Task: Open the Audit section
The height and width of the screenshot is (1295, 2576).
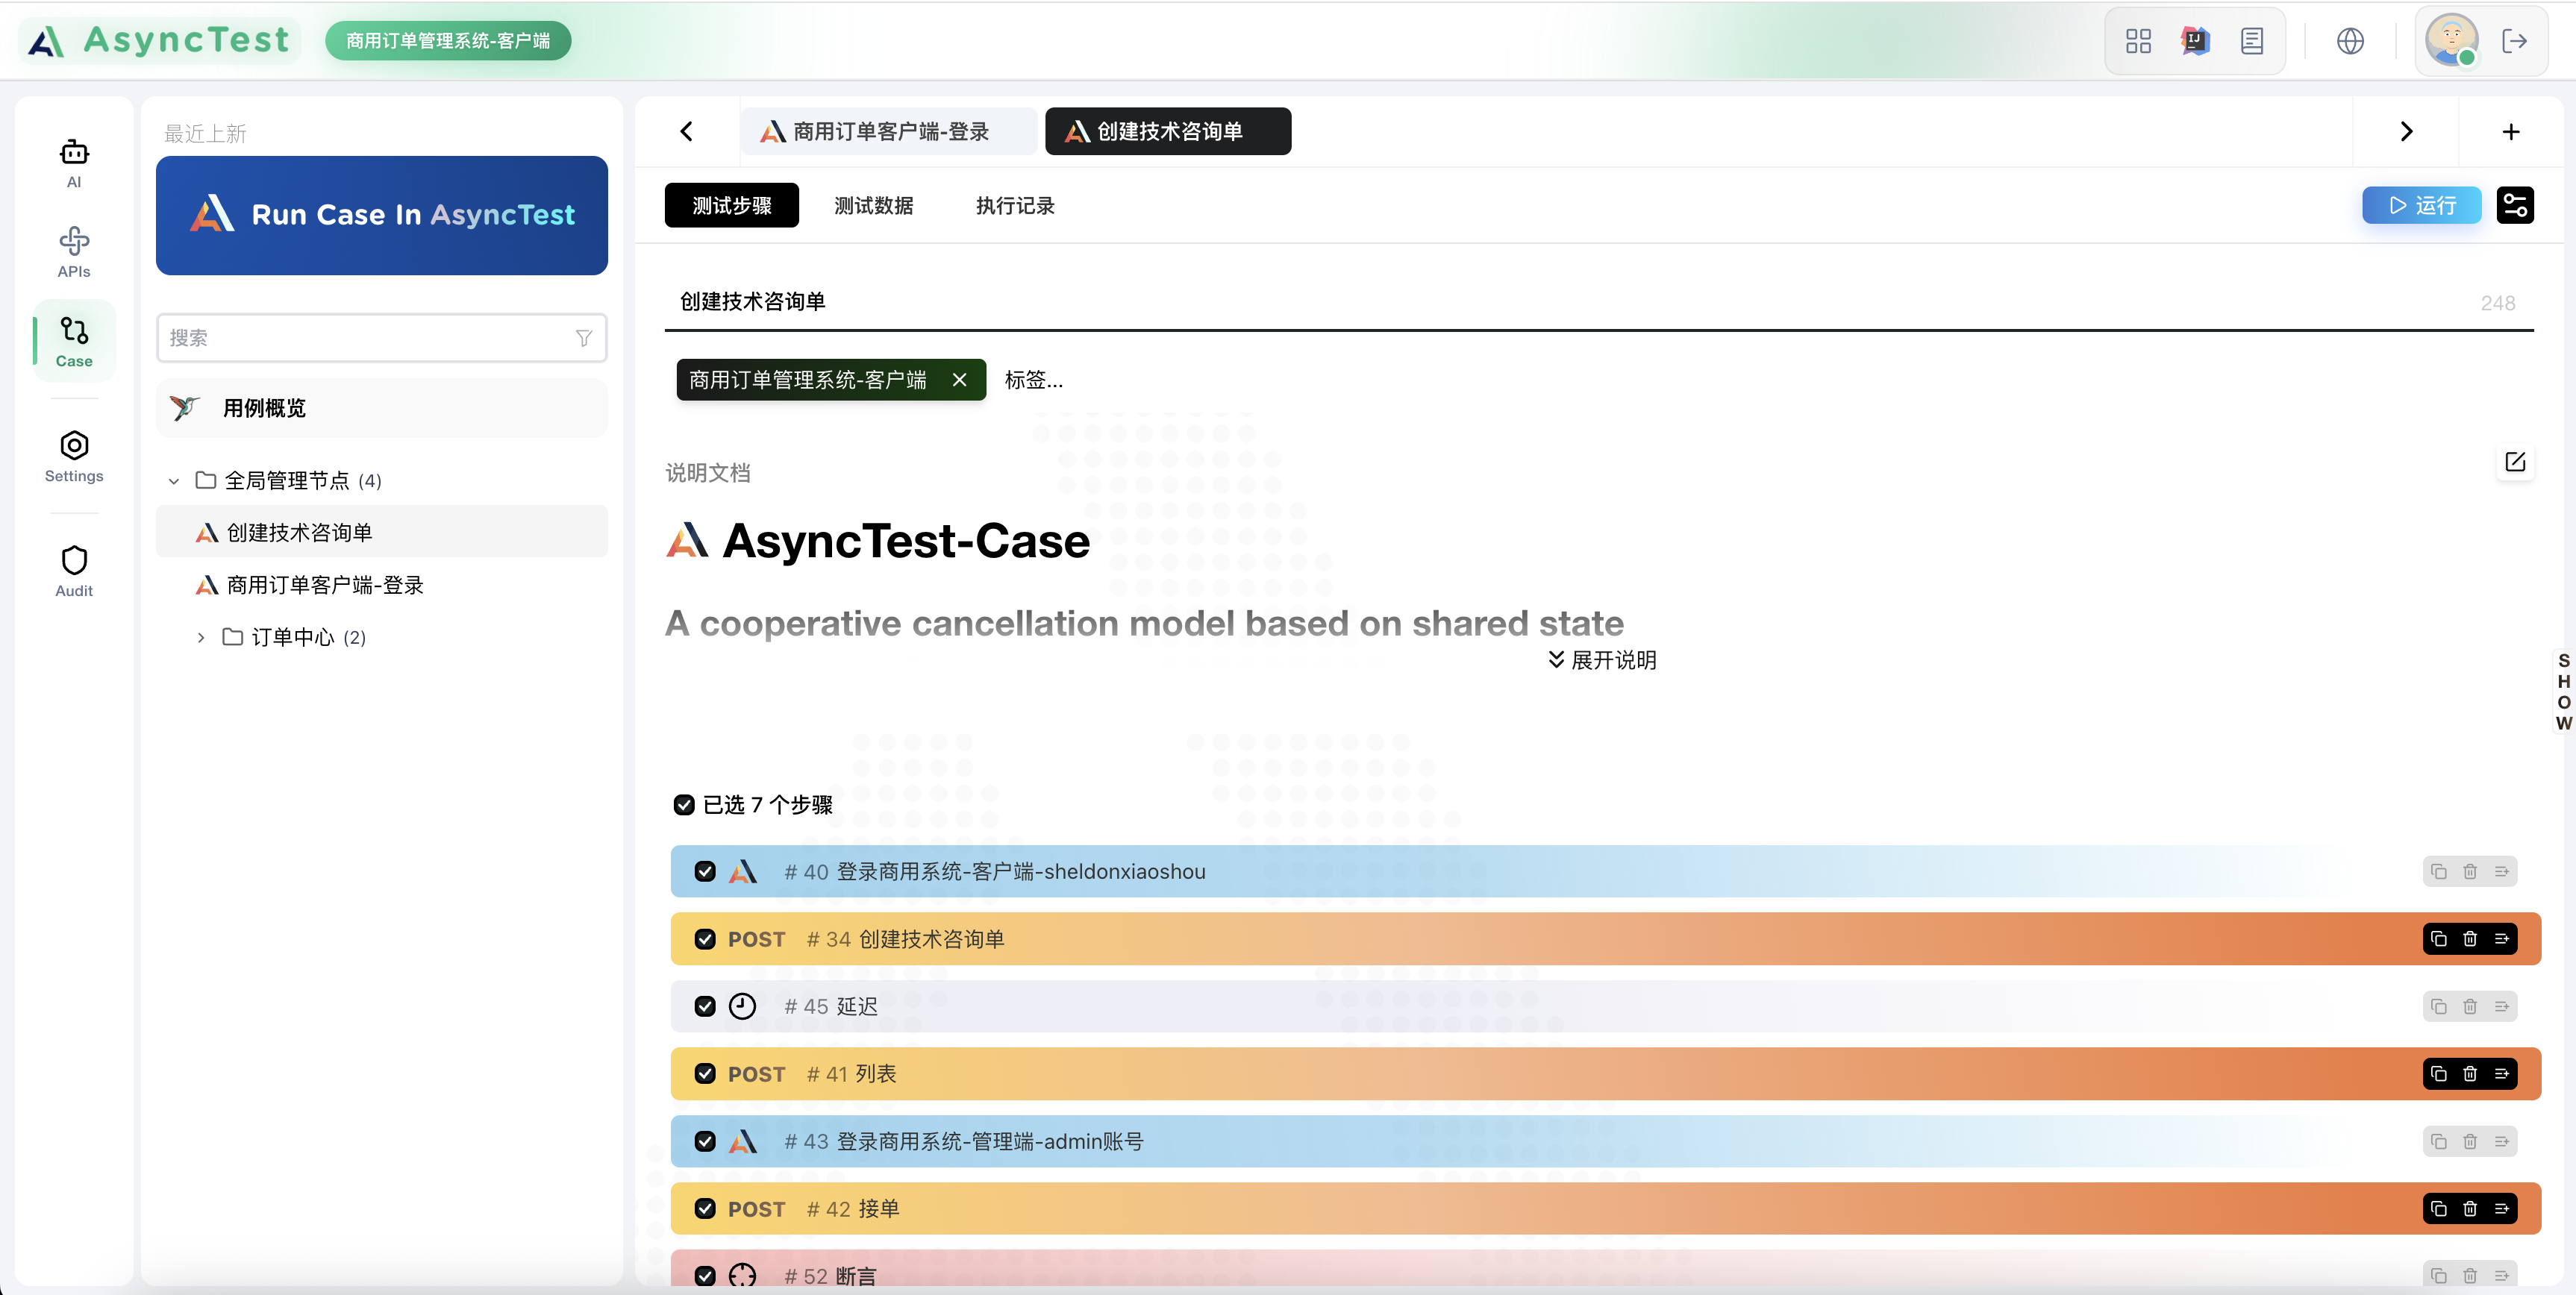Action: (73, 570)
